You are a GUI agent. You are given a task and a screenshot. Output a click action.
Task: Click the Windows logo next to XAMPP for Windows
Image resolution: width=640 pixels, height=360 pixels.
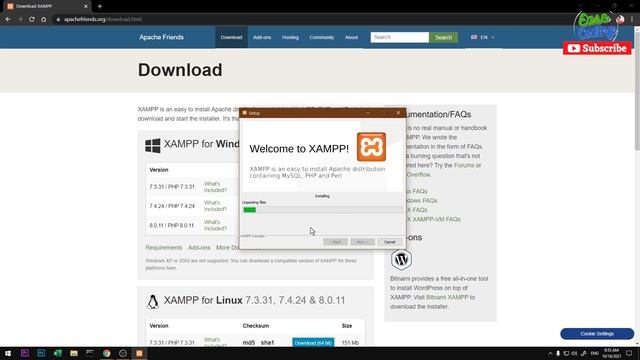(x=153, y=146)
